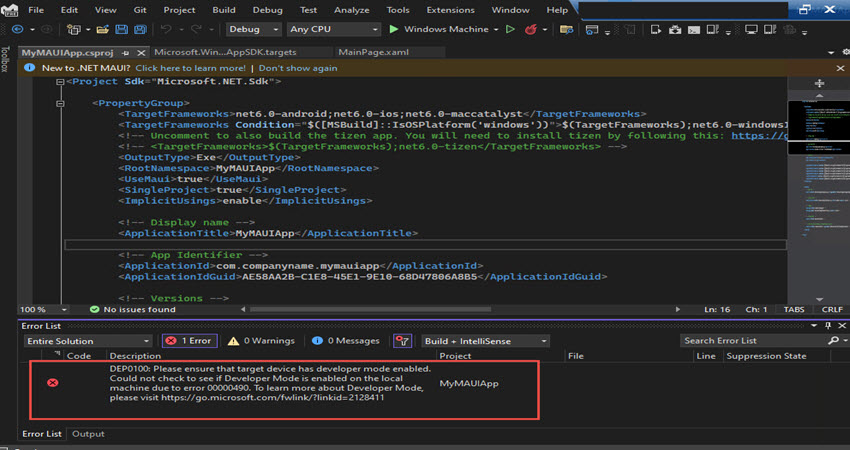This screenshot has height=450, width=850.
Task: Toggle the 0 Messages filter
Action: [x=343, y=340]
